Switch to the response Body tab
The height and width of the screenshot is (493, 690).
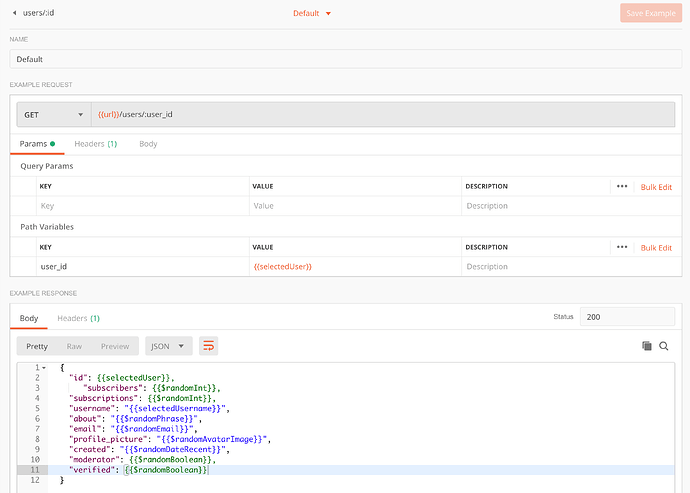click(x=29, y=318)
